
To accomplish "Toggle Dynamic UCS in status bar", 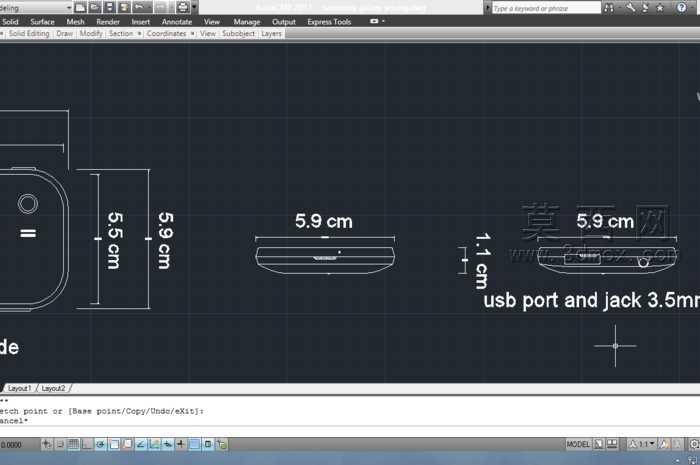I will pos(154,444).
